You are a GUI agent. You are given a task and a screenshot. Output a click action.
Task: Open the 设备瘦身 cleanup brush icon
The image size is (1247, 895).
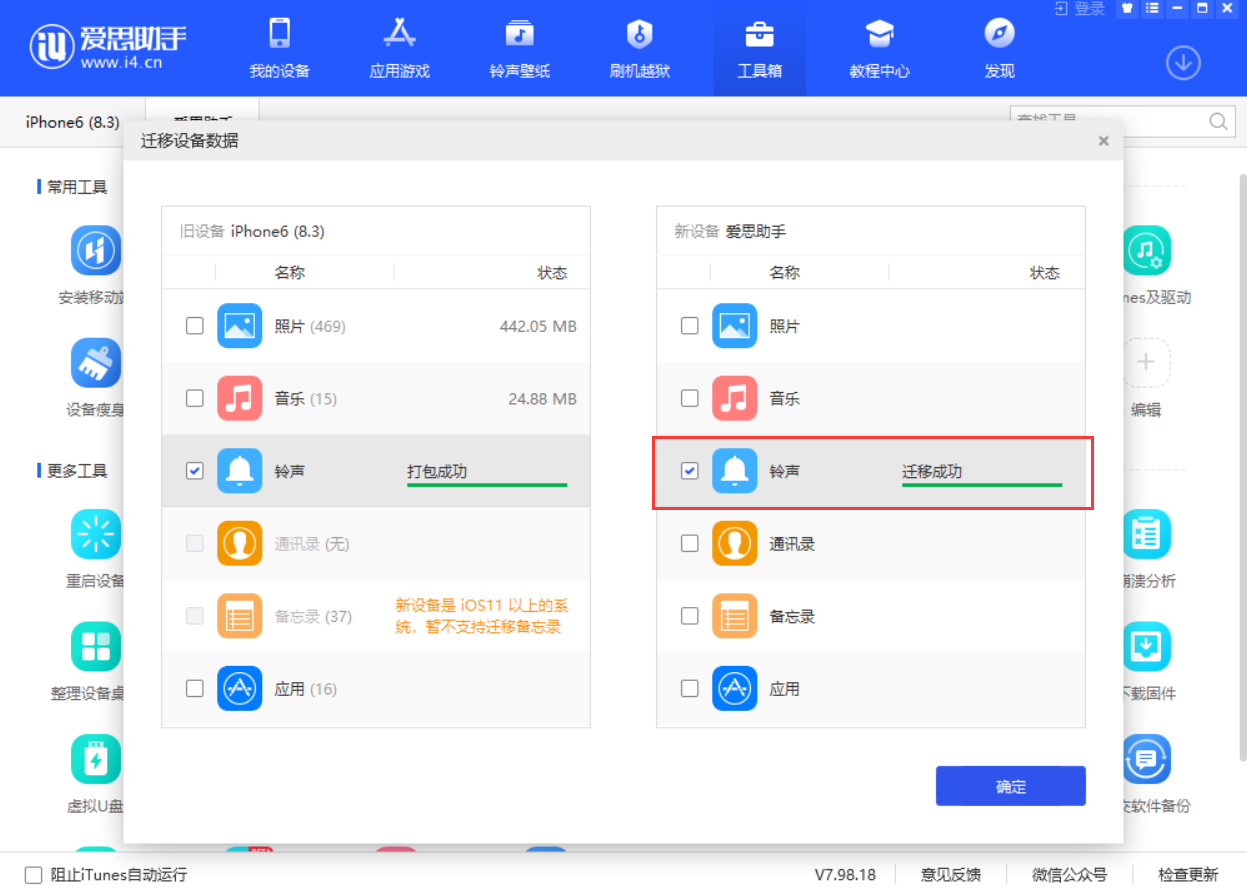[x=96, y=363]
